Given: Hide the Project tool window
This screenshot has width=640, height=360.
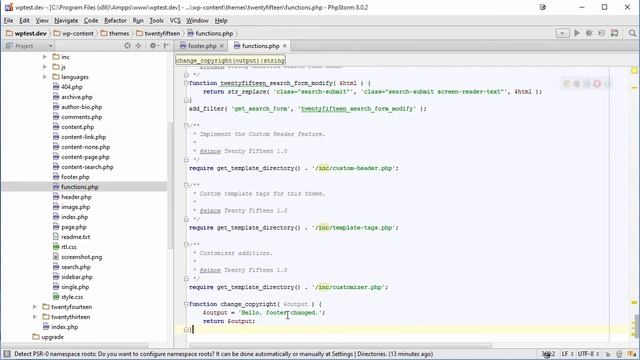Looking at the screenshot, I should 166,46.
